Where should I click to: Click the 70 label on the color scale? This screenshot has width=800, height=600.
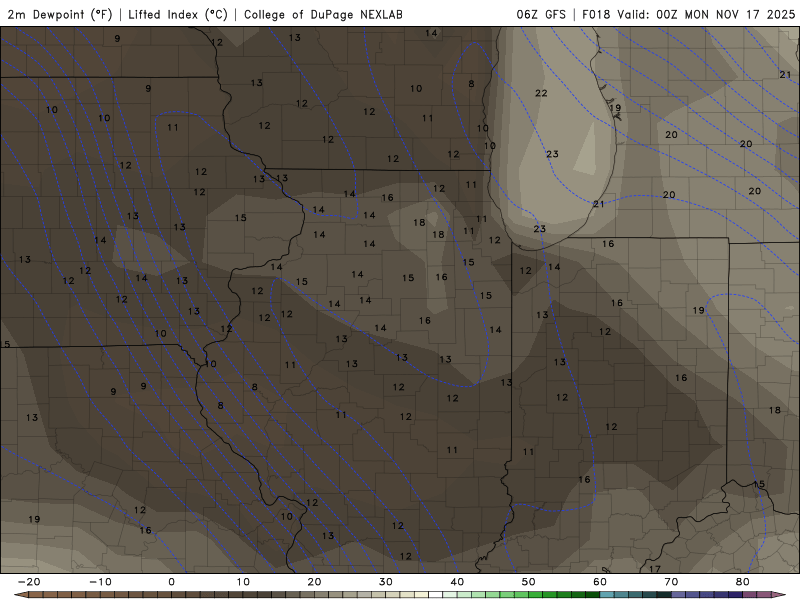671,582
